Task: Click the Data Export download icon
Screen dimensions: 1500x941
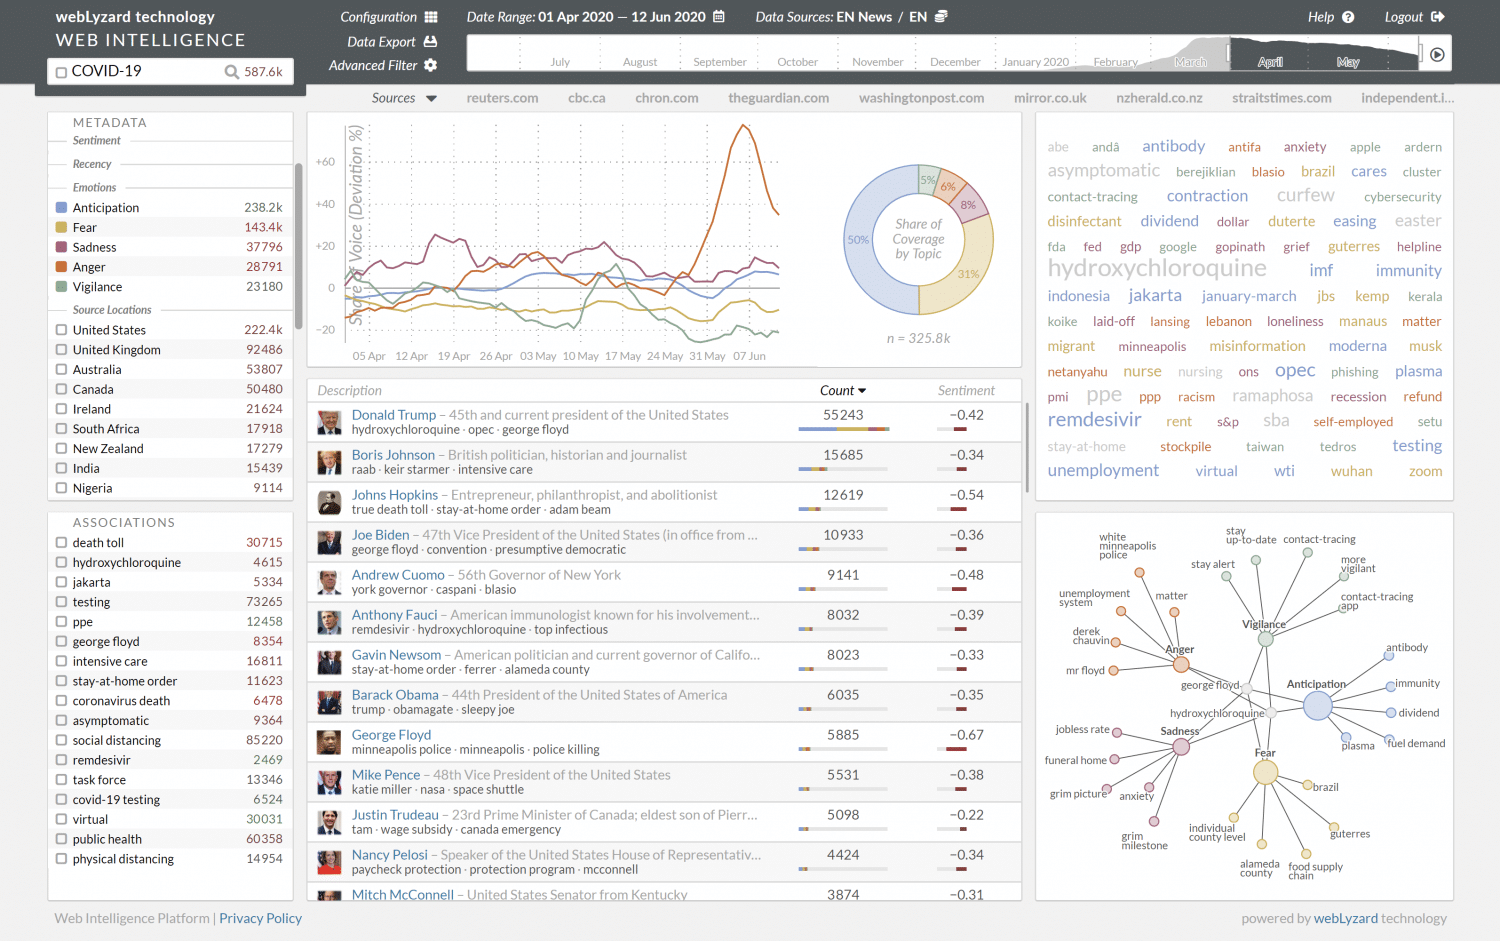Action: point(430,41)
